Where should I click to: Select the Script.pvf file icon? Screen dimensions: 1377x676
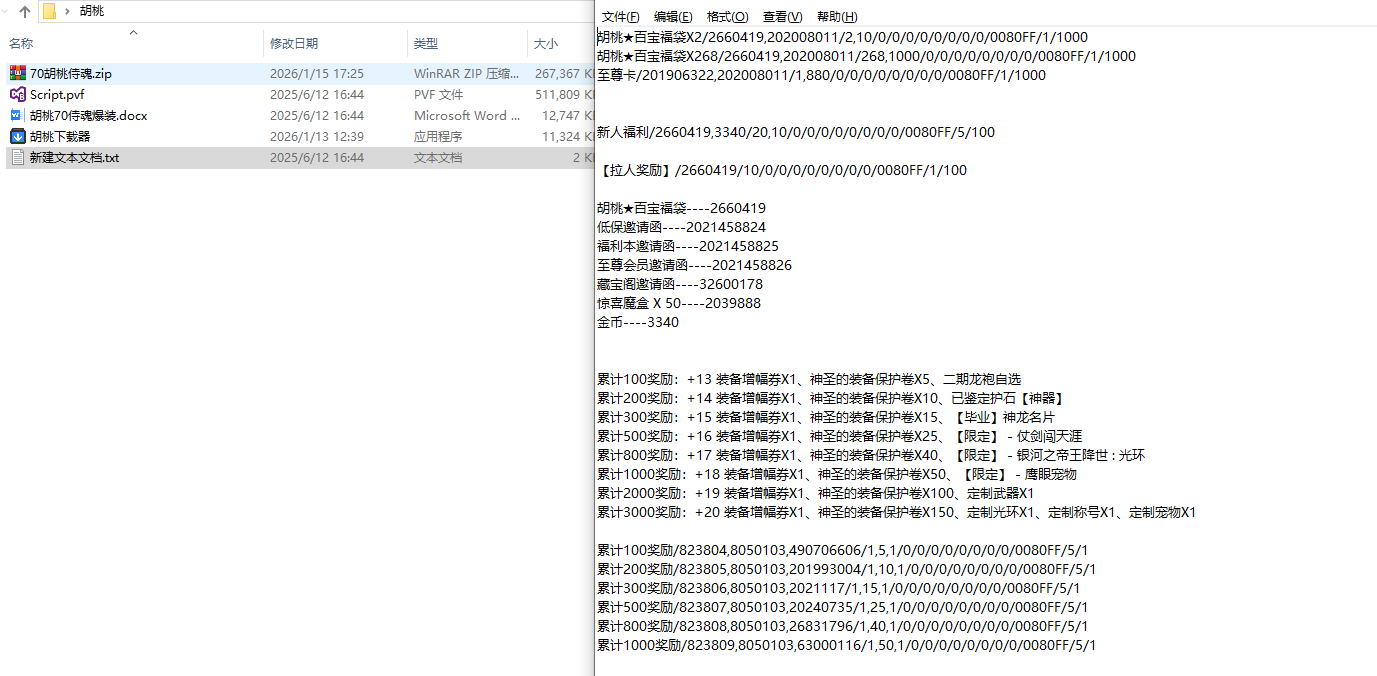point(60,94)
